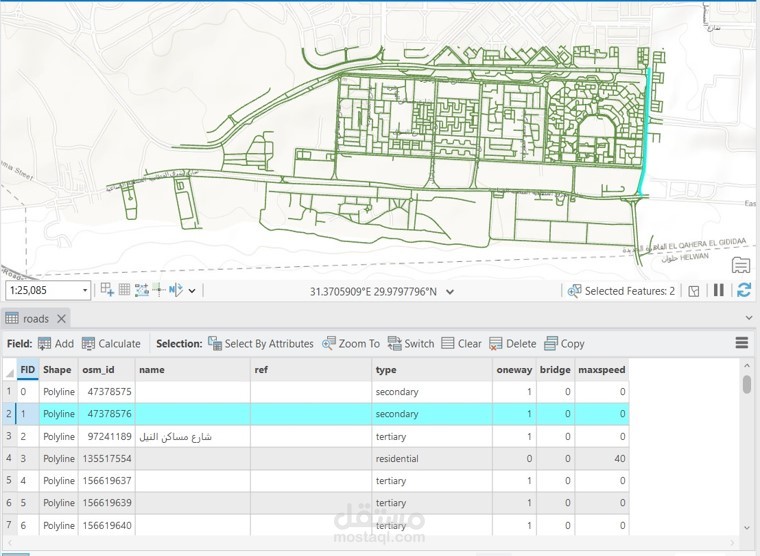Open Select By Attributes

pyautogui.click(x=260, y=343)
